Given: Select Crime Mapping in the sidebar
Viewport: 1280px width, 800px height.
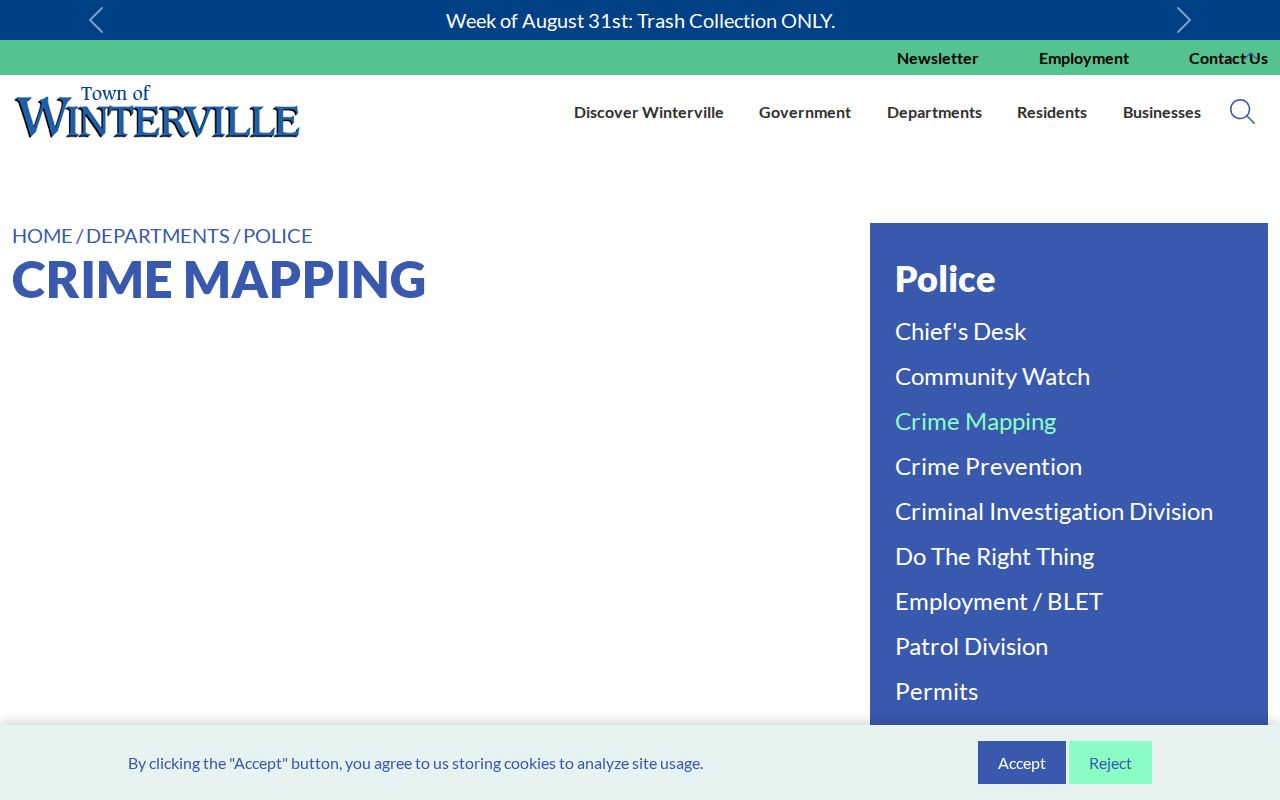Looking at the screenshot, I should pyautogui.click(x=975, y=422).
